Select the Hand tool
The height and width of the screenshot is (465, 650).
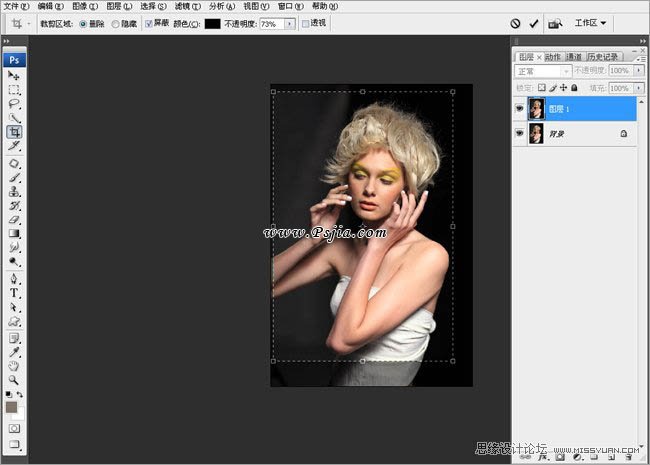tap(14, 366)
